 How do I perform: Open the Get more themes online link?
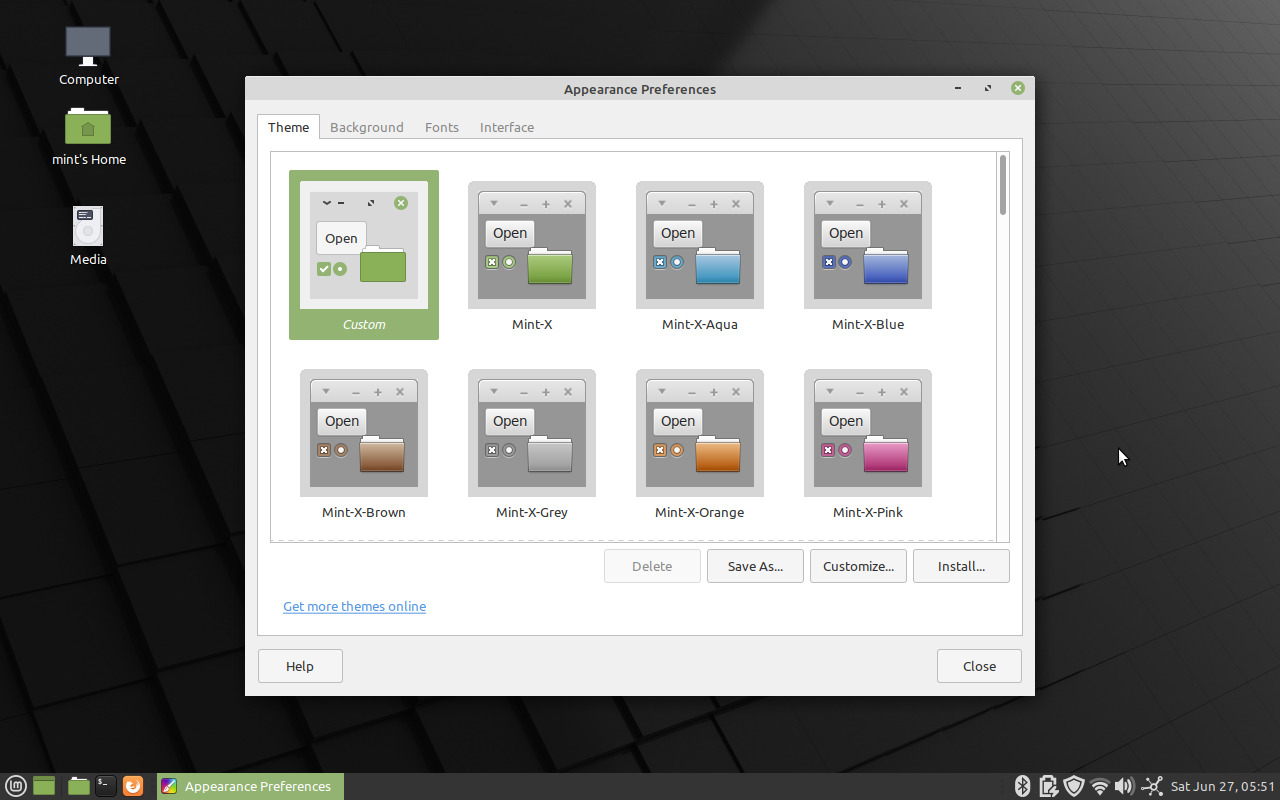point(354,606)
